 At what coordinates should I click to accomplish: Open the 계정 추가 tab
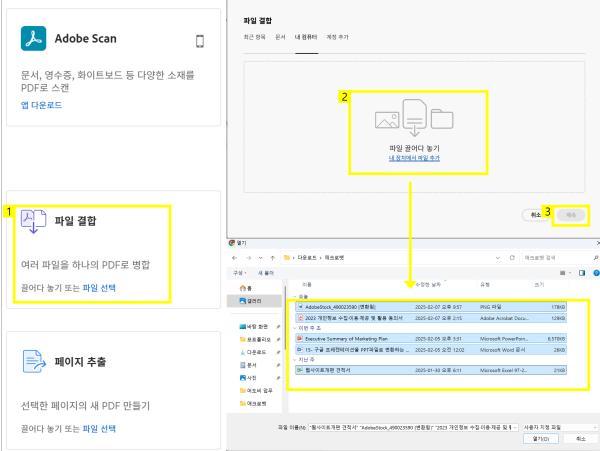[x=338, y=37]
